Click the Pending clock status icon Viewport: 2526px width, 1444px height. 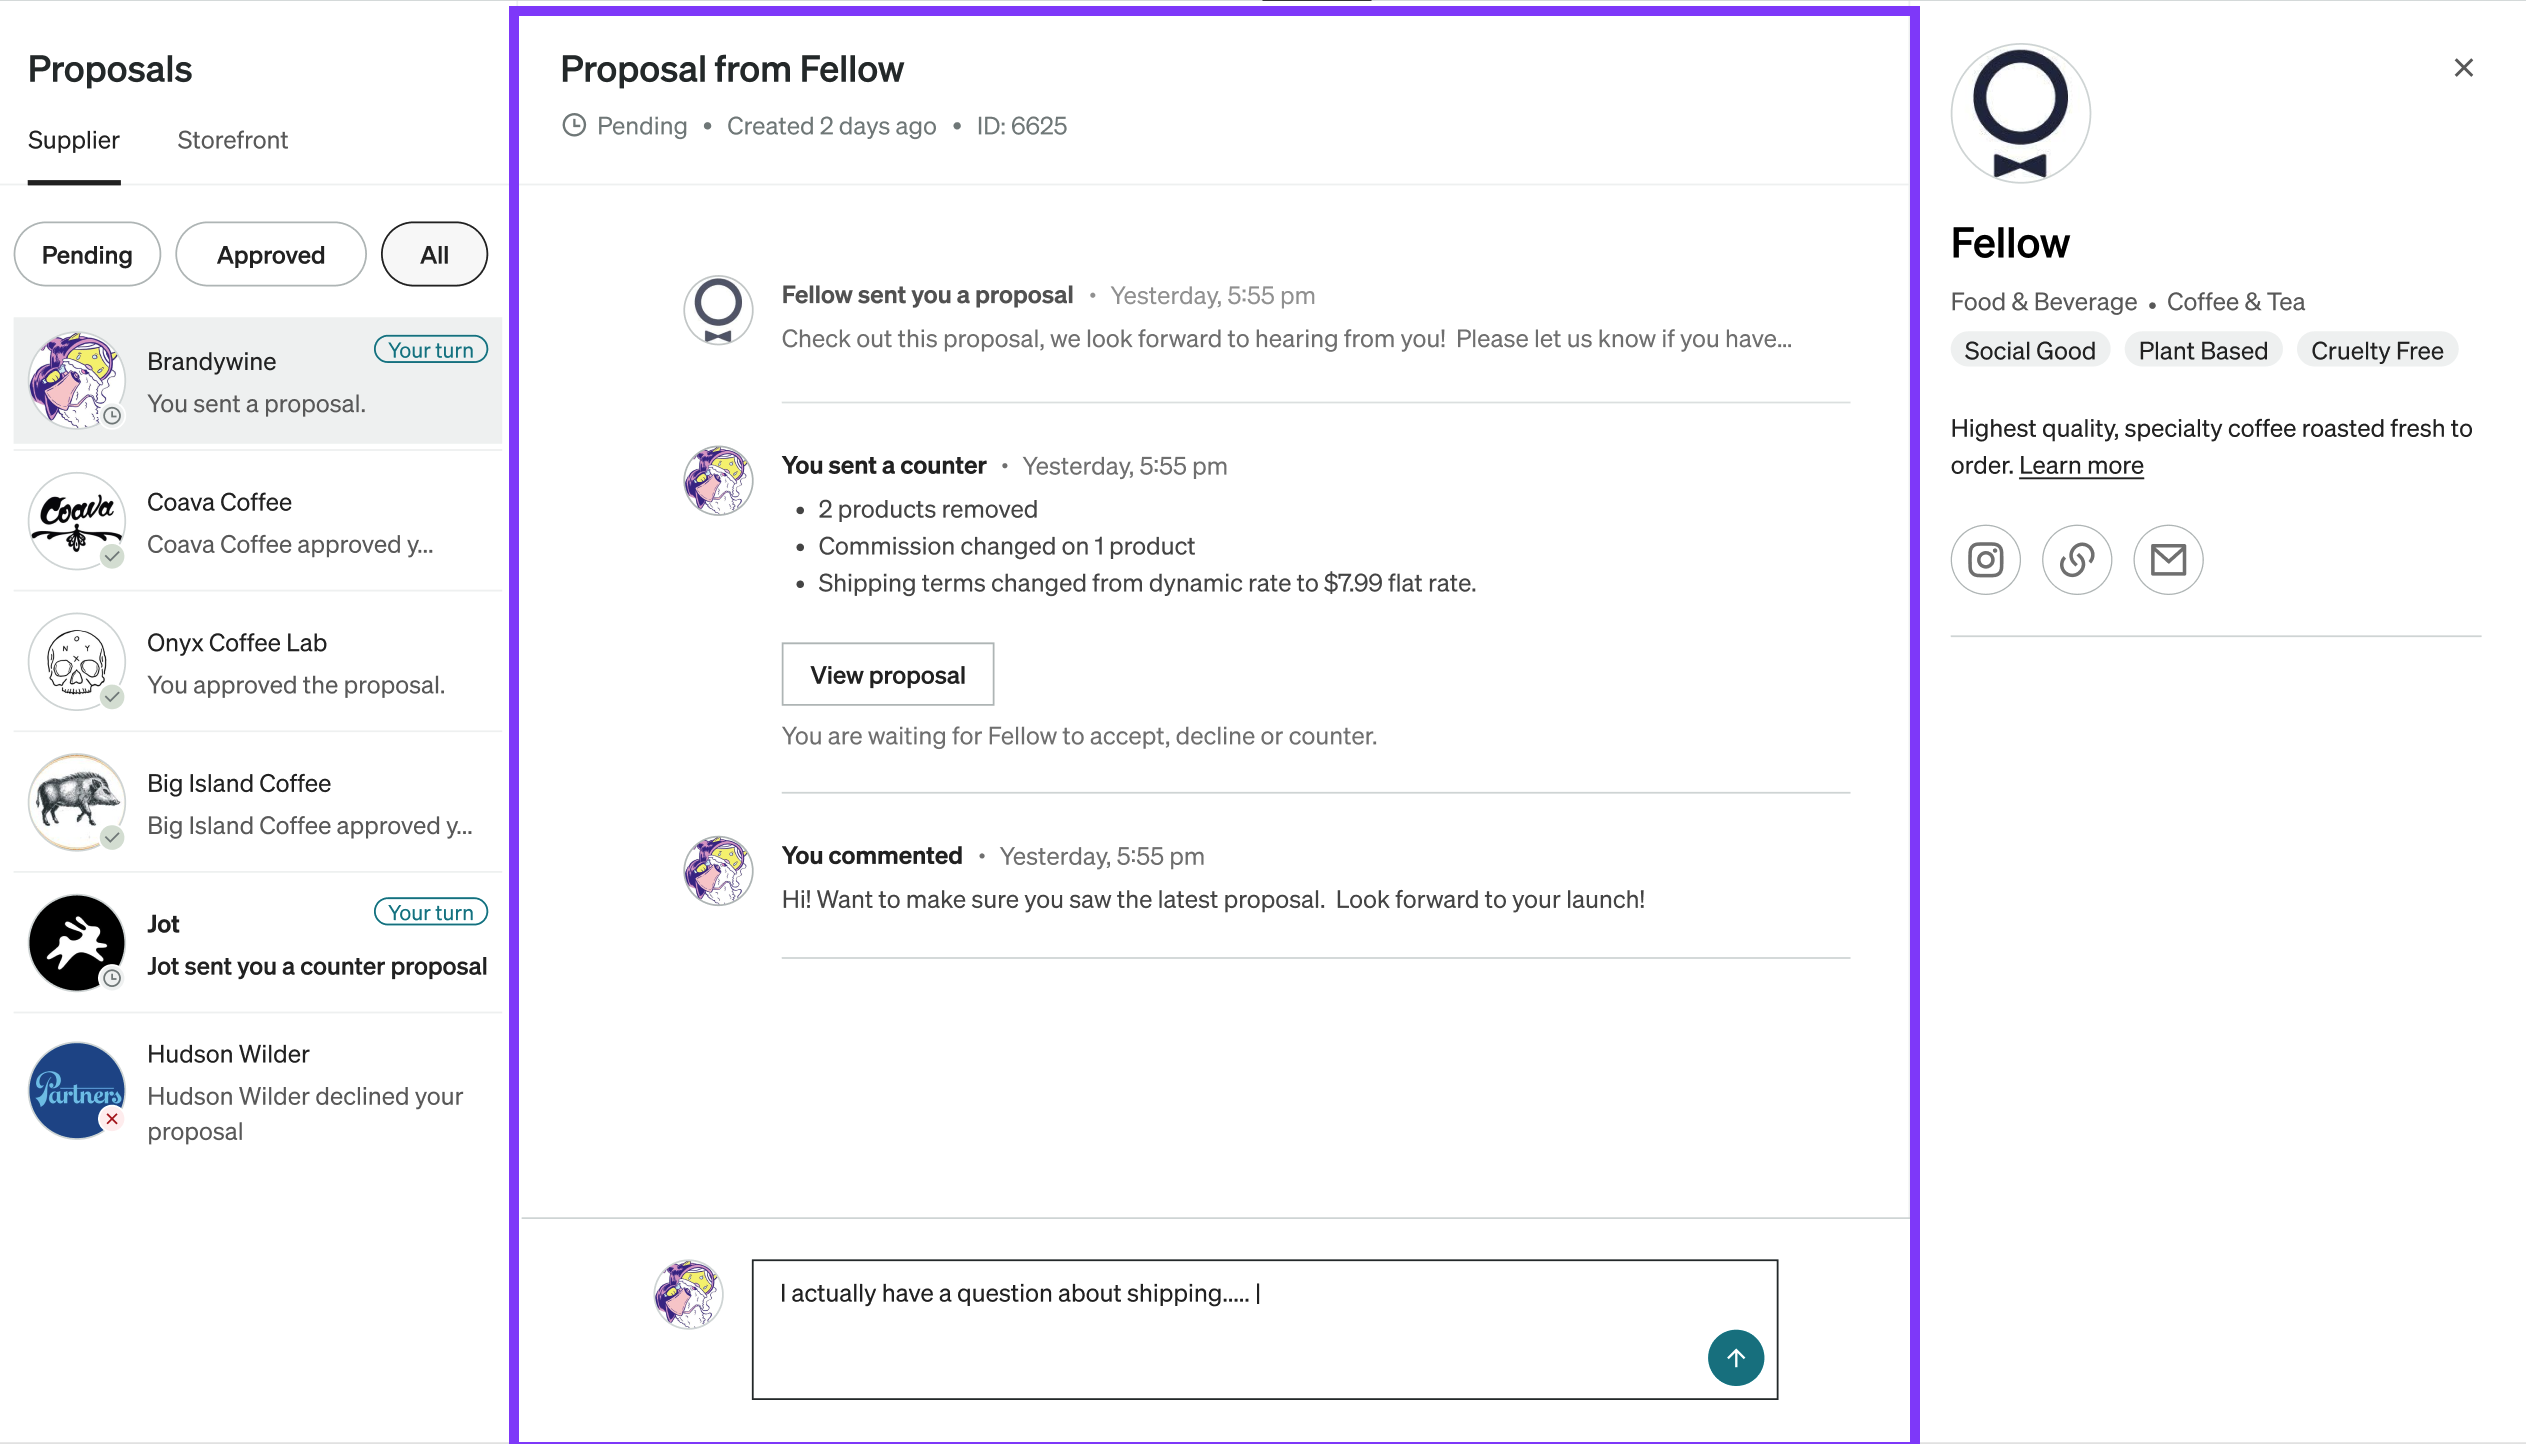click(574, 126)
